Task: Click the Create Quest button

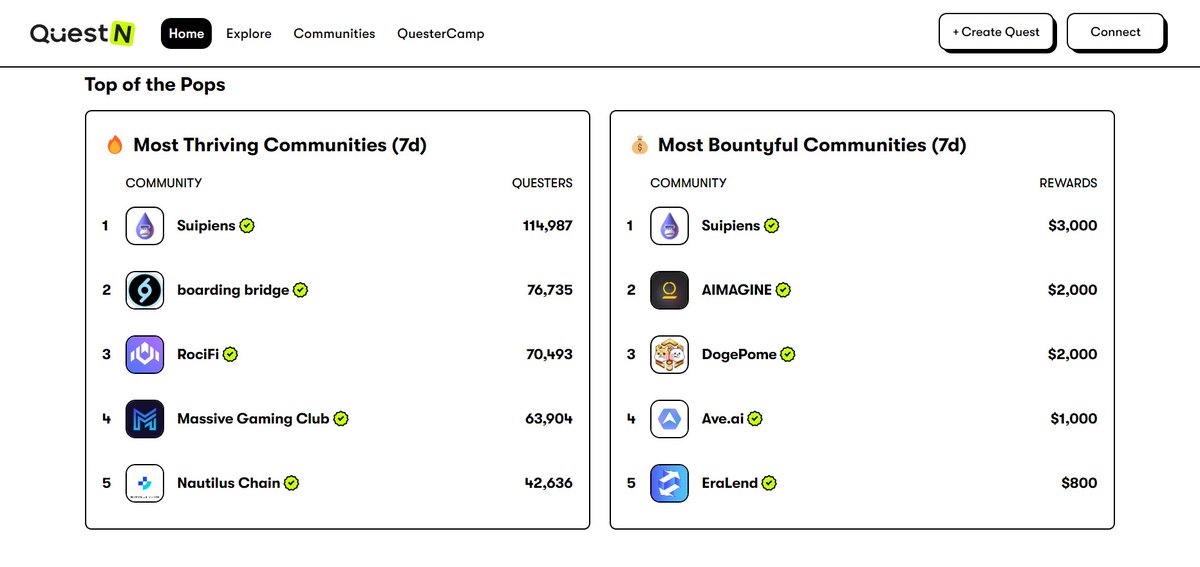Action: pos(996,32)
